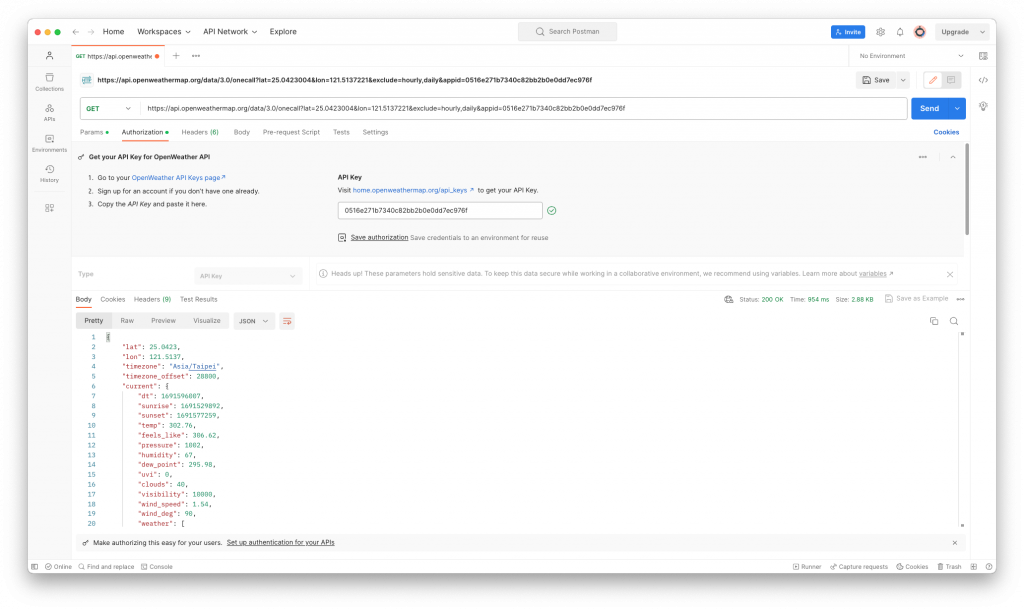Viewport: 1024px width, 610px height.
Task: Switch to the request Headers (6) tab
Action: pyautogui.click(x=200, y=132)
